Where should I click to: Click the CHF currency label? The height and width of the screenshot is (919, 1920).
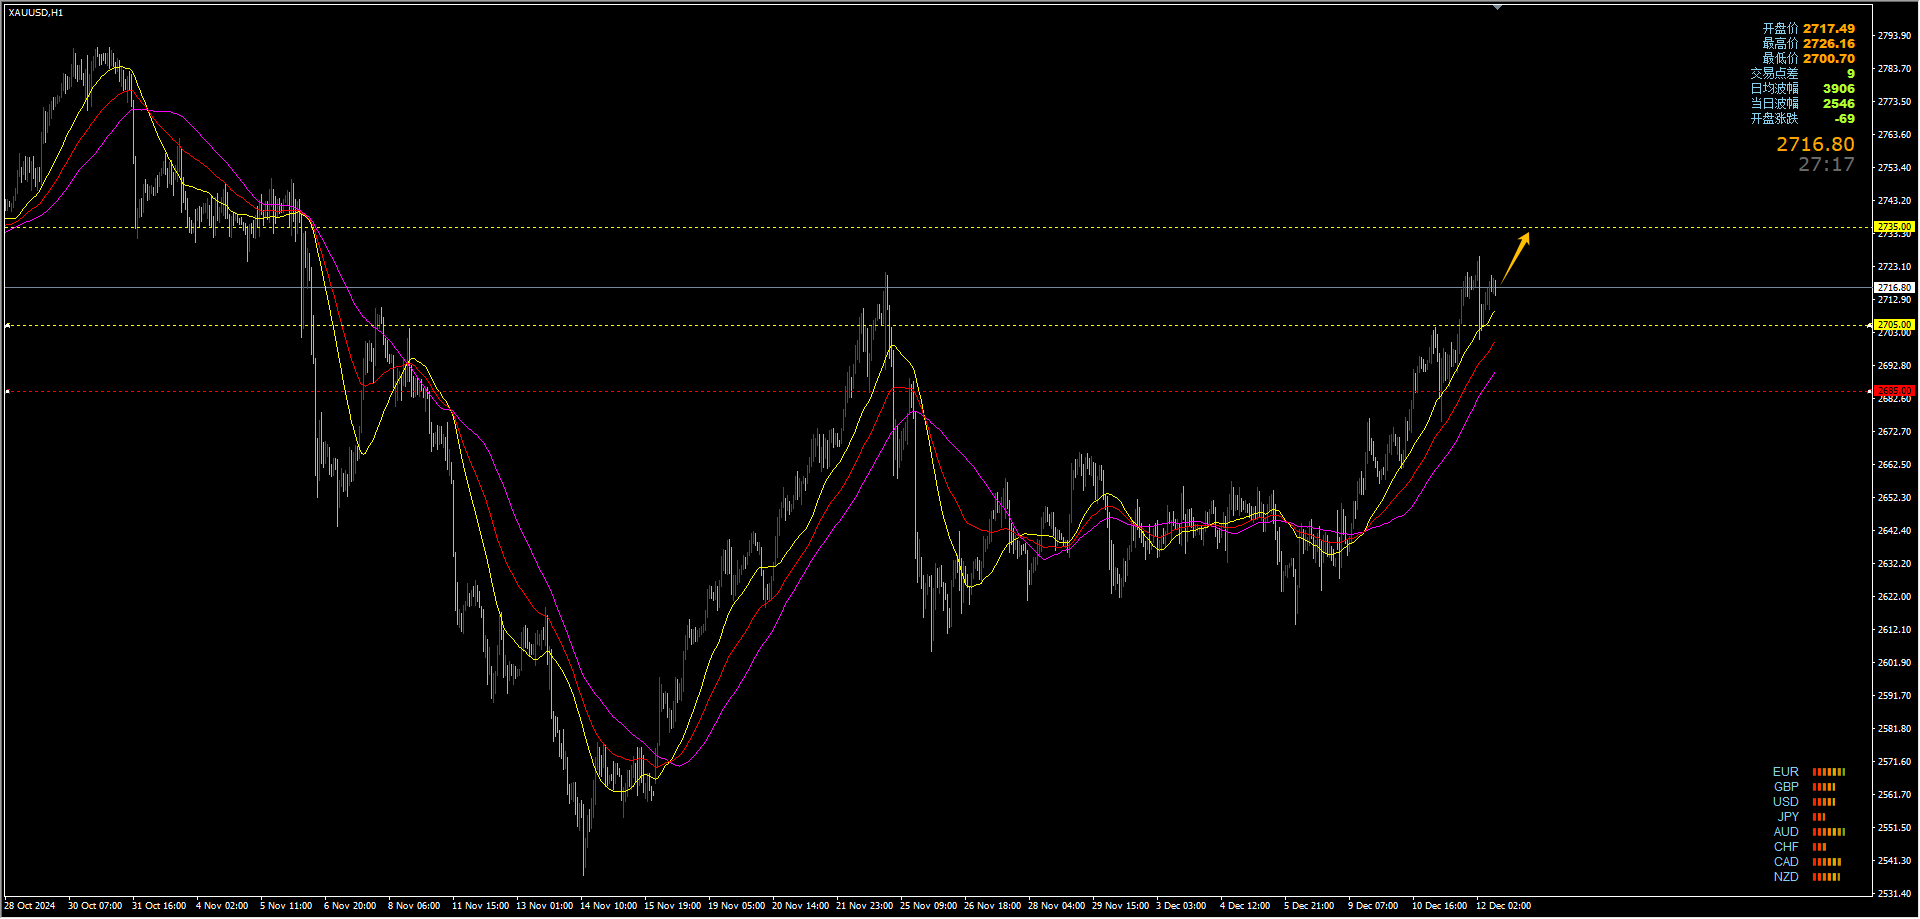(1785, 847)
